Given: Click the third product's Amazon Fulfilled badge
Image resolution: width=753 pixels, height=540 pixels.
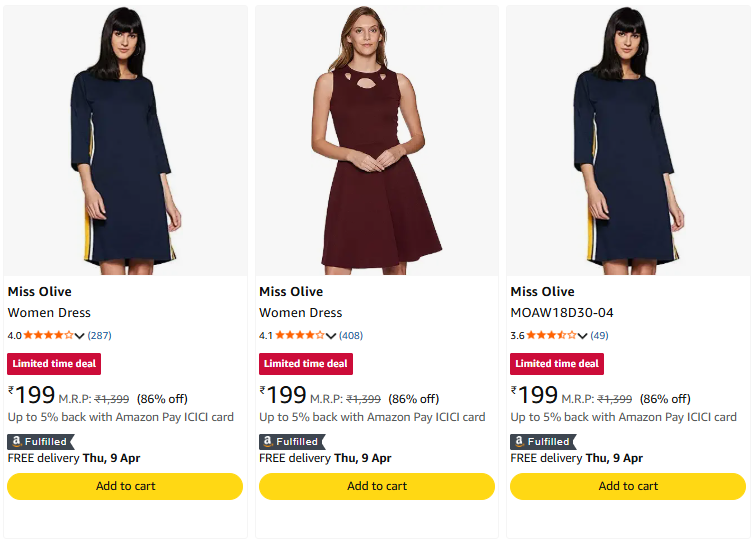Looking at the screenshot, I should click(x=543, y=441).
